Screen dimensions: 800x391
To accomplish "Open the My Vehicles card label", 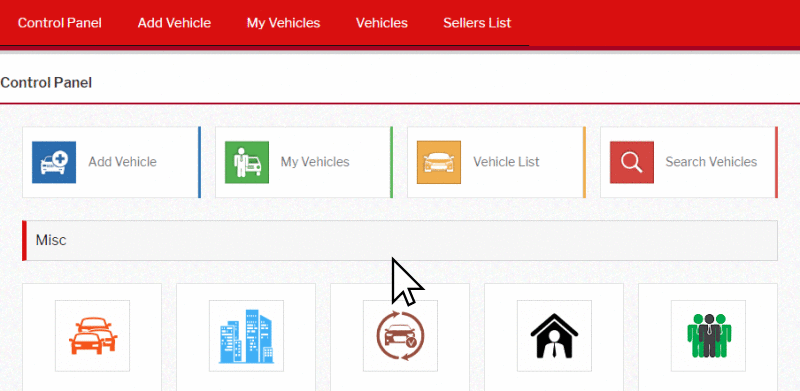I will pos(315,162).
